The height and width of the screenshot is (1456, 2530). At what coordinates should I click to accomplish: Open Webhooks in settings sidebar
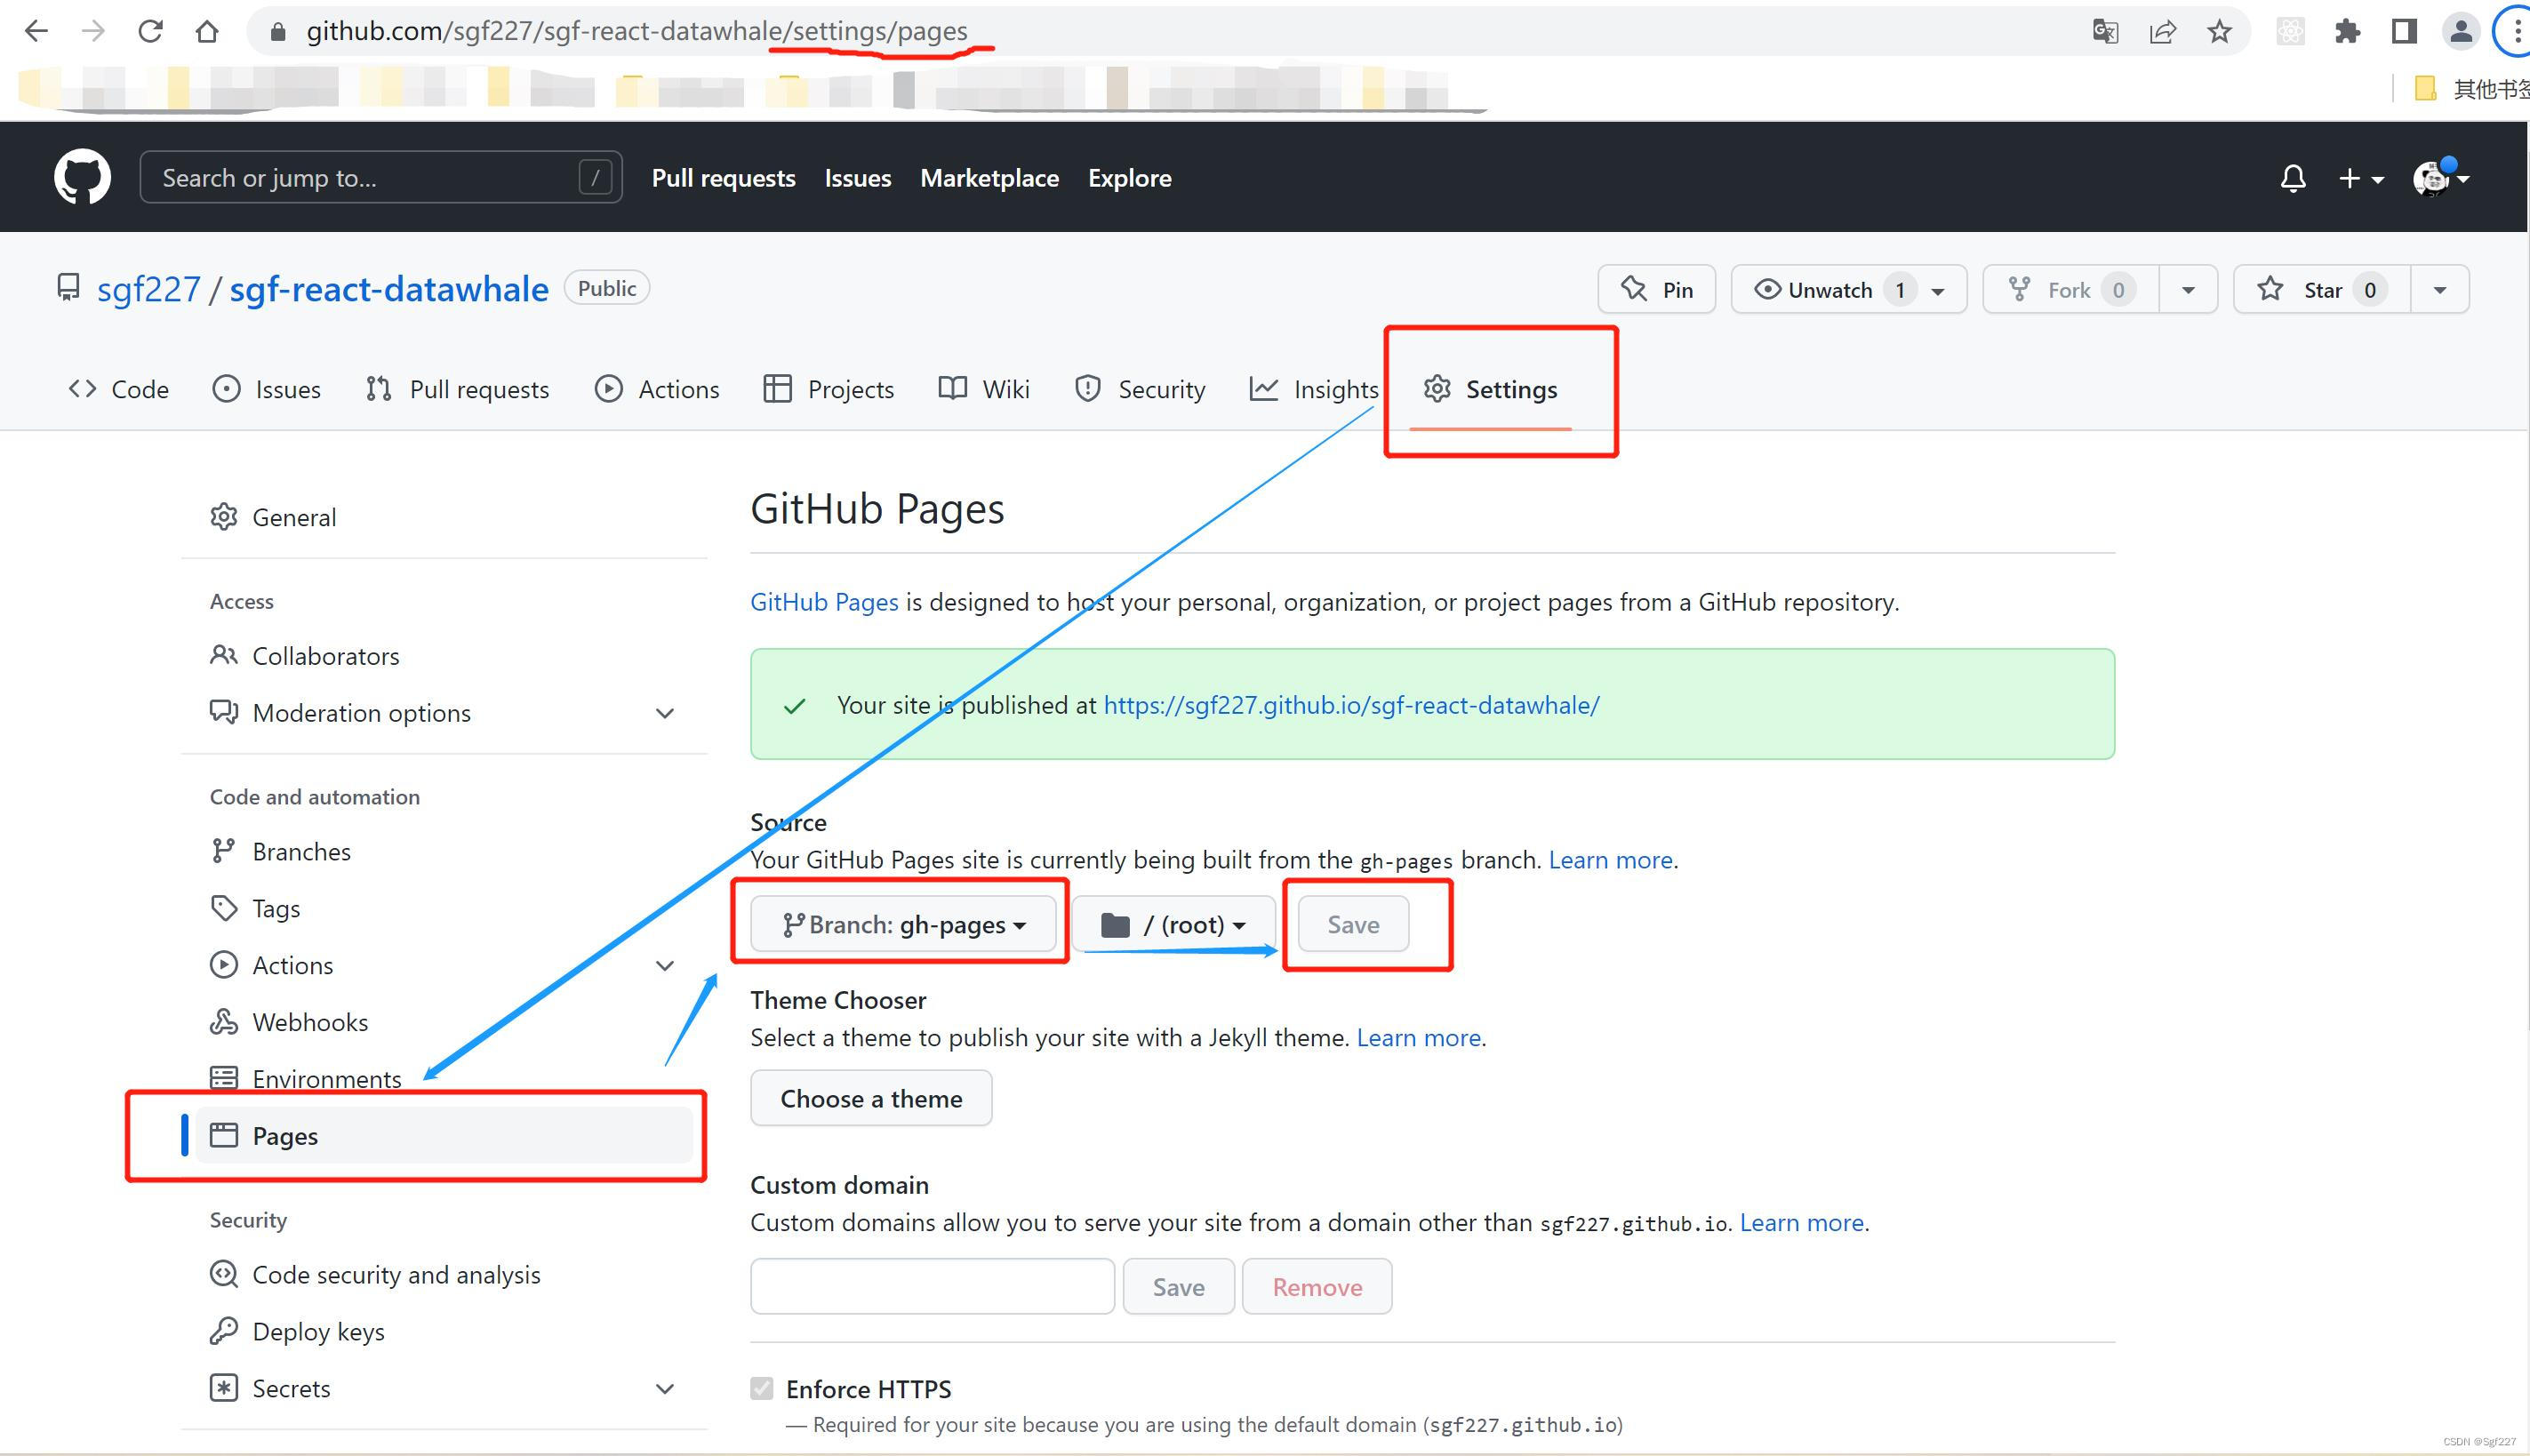(x=310, y=1022)
